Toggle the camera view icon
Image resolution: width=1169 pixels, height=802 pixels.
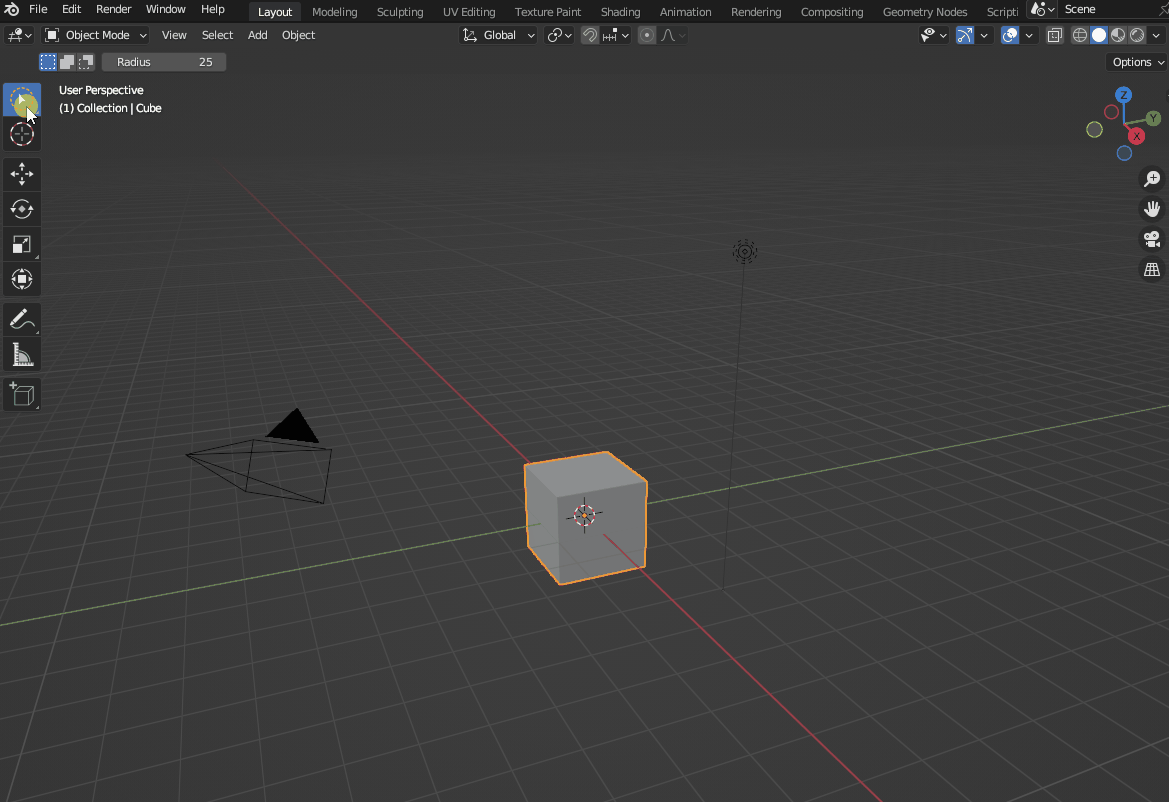click(x=1152, y=239)
